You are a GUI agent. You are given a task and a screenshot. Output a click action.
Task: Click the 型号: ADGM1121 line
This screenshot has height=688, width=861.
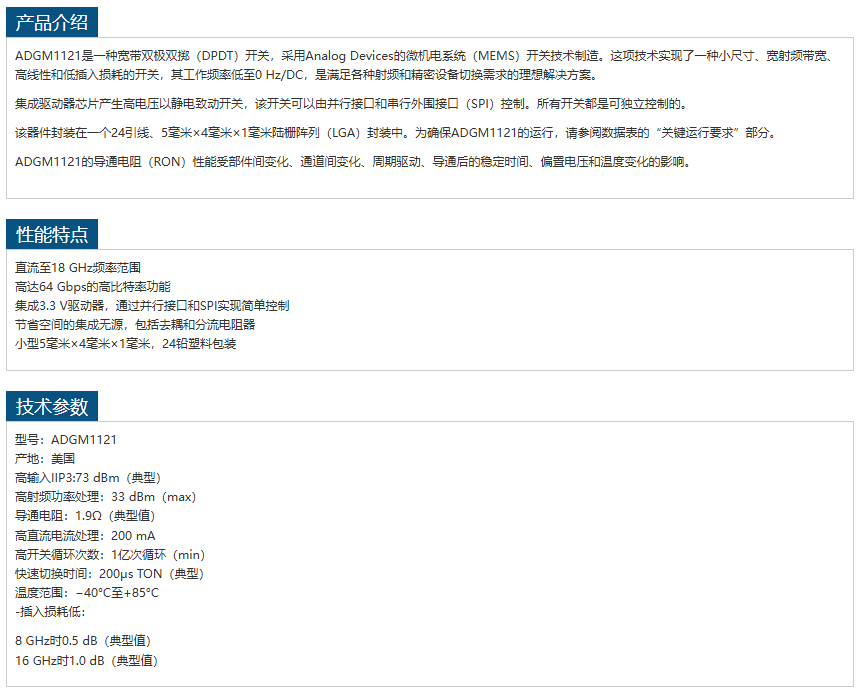[66, 440]
